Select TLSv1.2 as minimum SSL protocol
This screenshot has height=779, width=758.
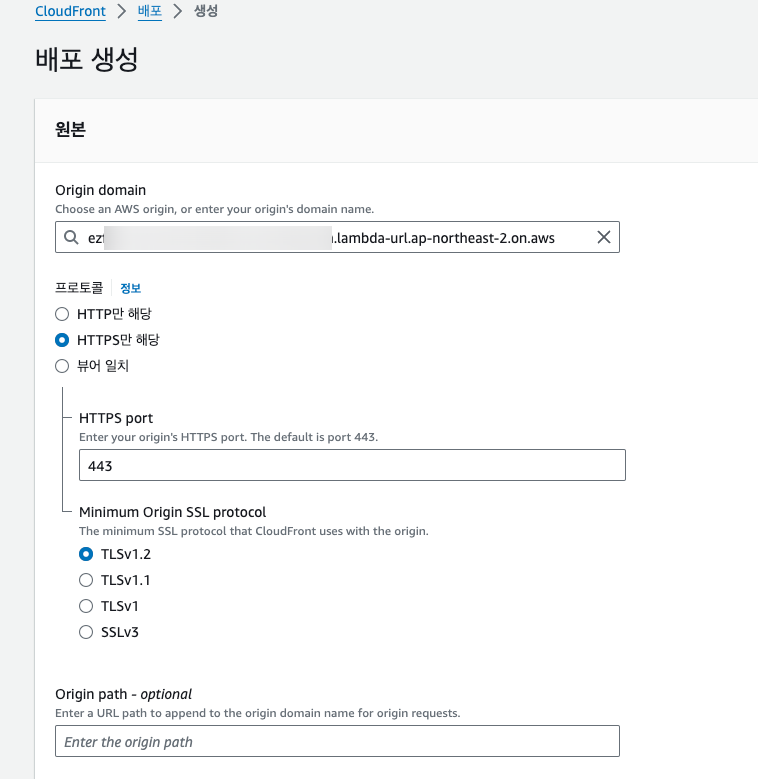[86, 554]
